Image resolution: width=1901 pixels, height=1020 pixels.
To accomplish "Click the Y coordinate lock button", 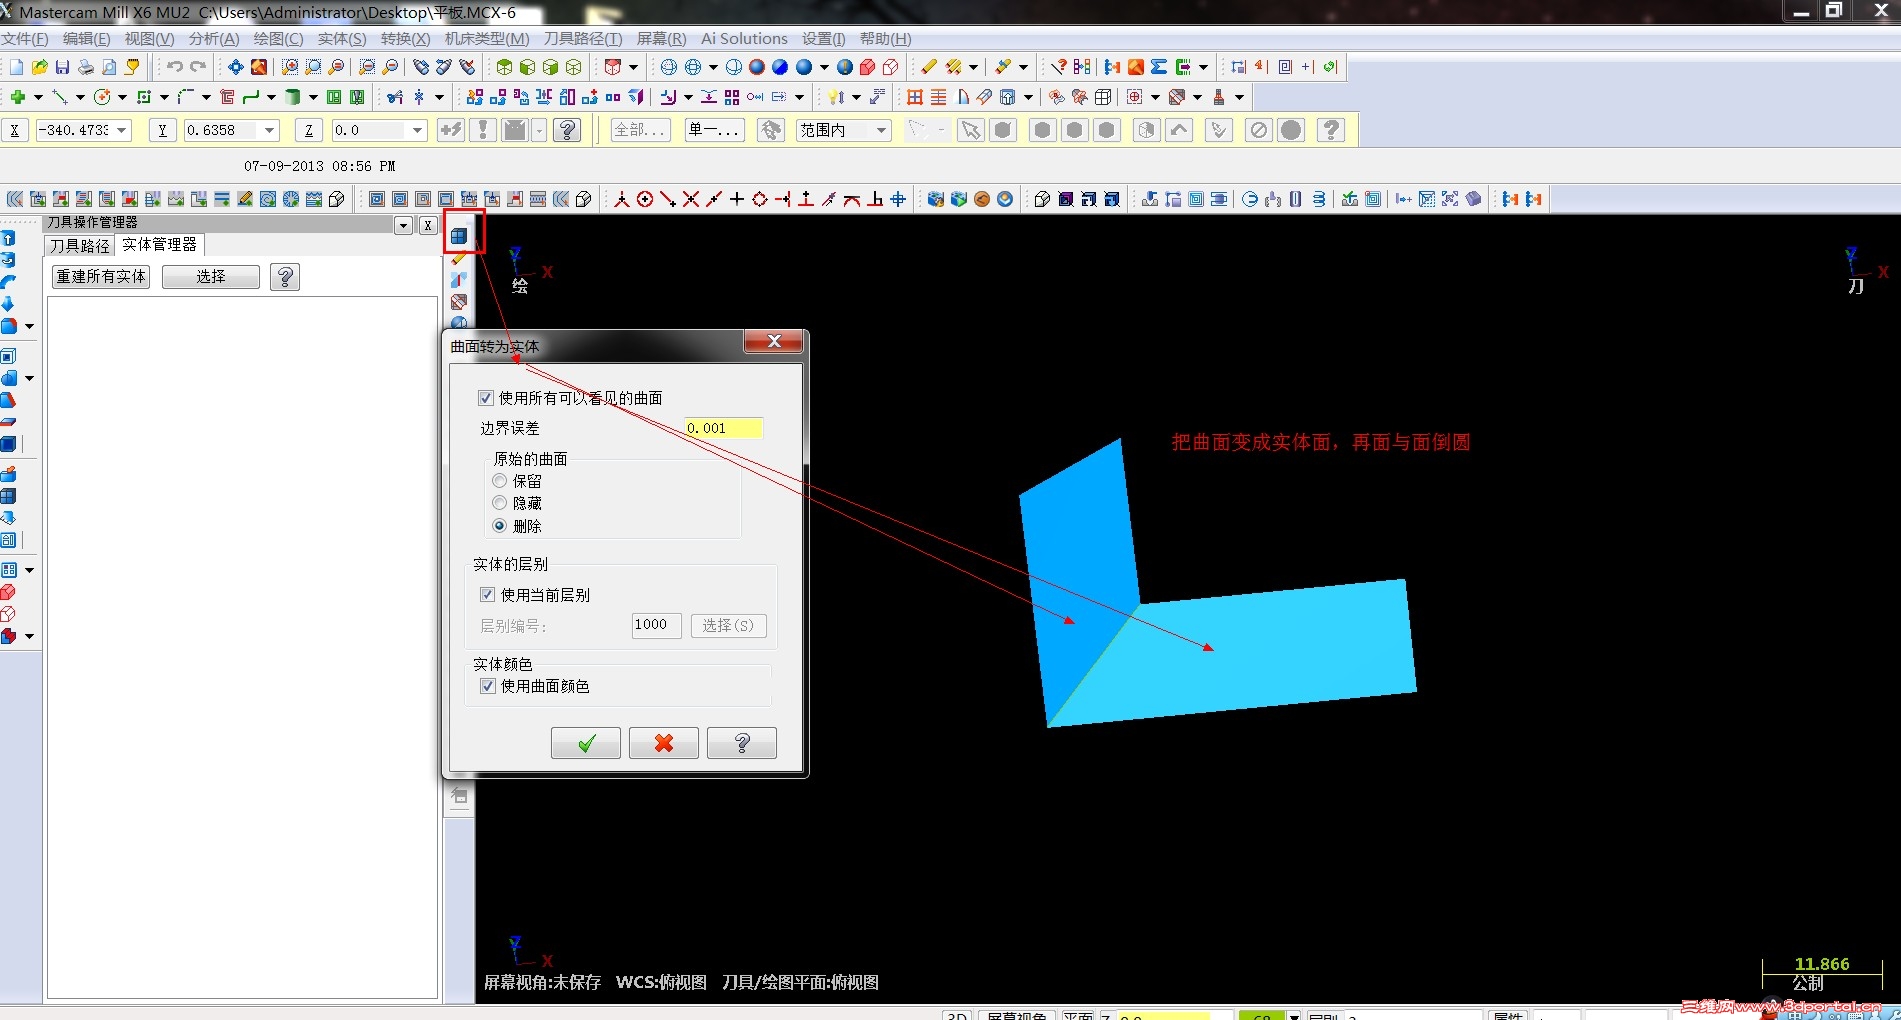I will tap(163, 130).
